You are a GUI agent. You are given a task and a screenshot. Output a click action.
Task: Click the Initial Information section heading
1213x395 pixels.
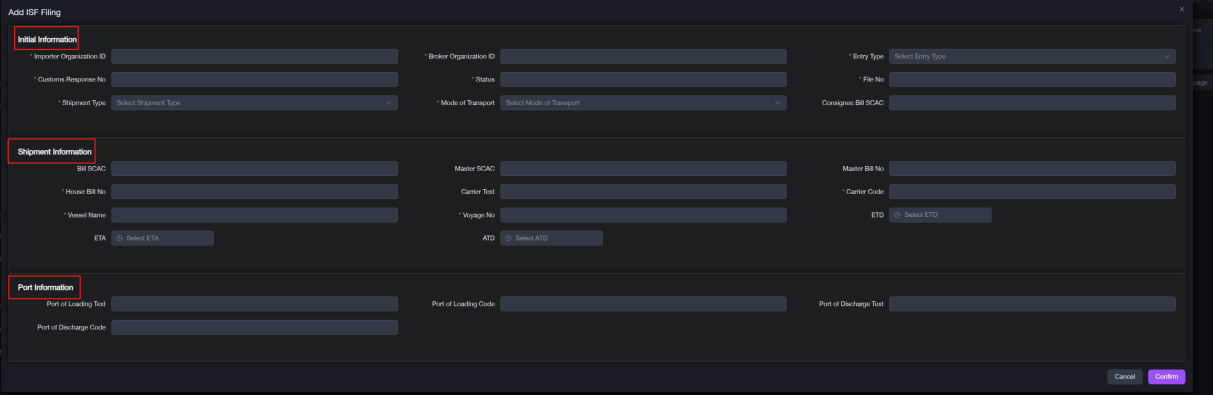(x=47, y=39)
